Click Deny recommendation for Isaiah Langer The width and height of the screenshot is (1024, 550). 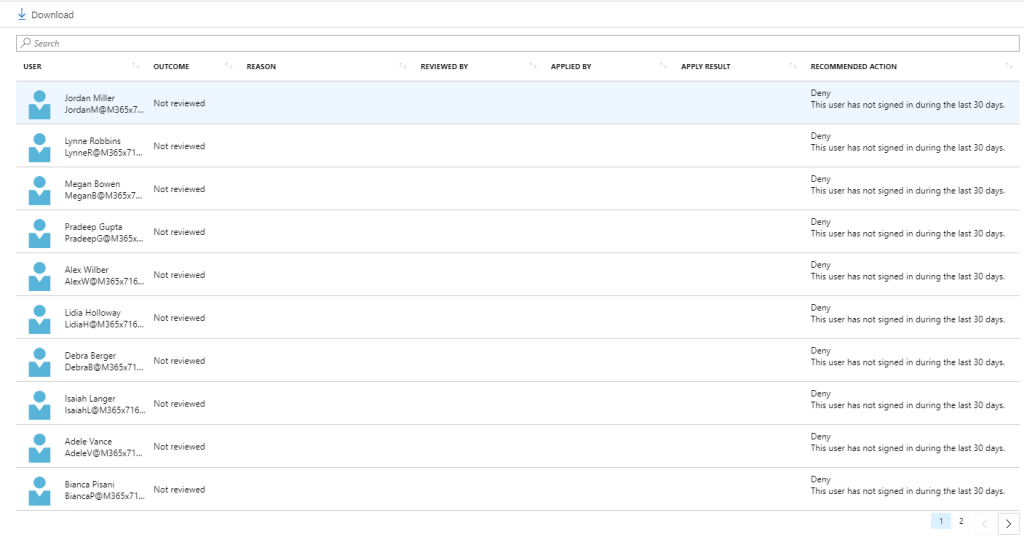(x=820, y=394)
